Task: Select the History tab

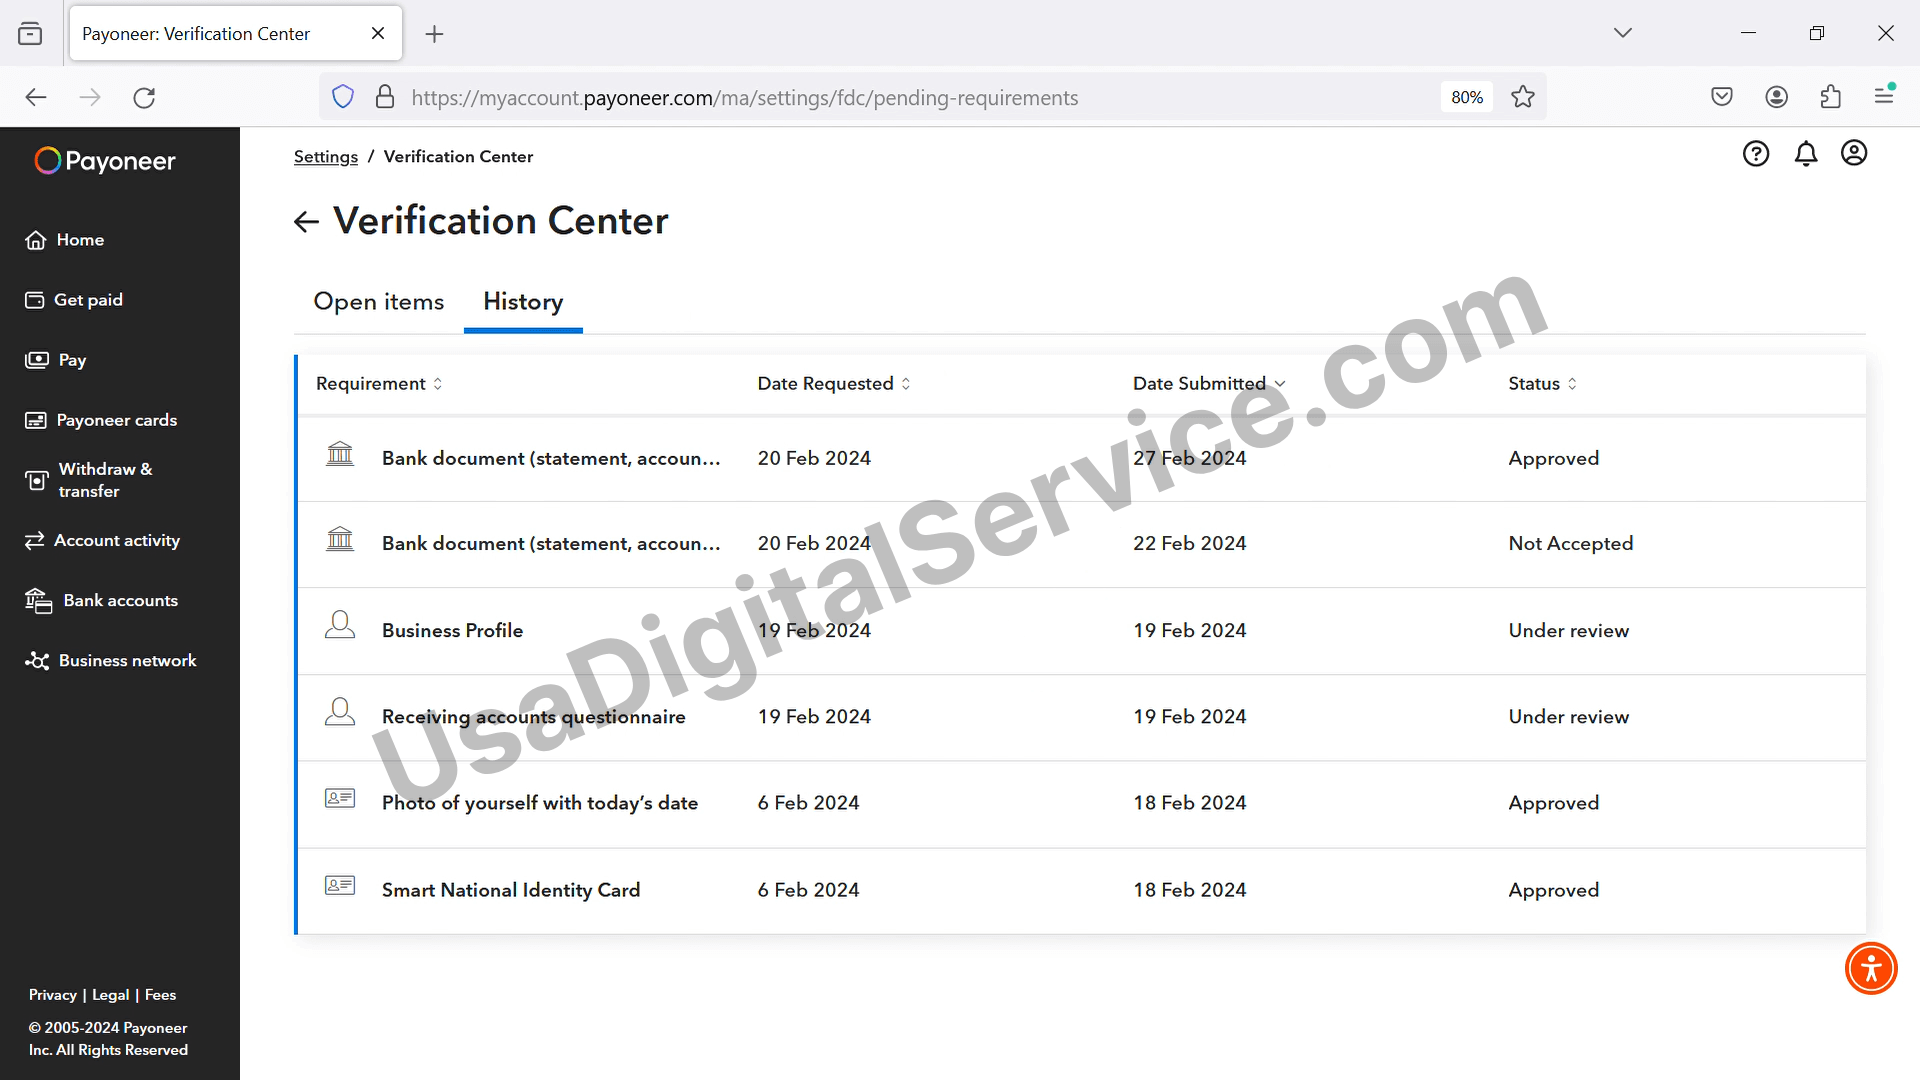Action: (523, 301)
